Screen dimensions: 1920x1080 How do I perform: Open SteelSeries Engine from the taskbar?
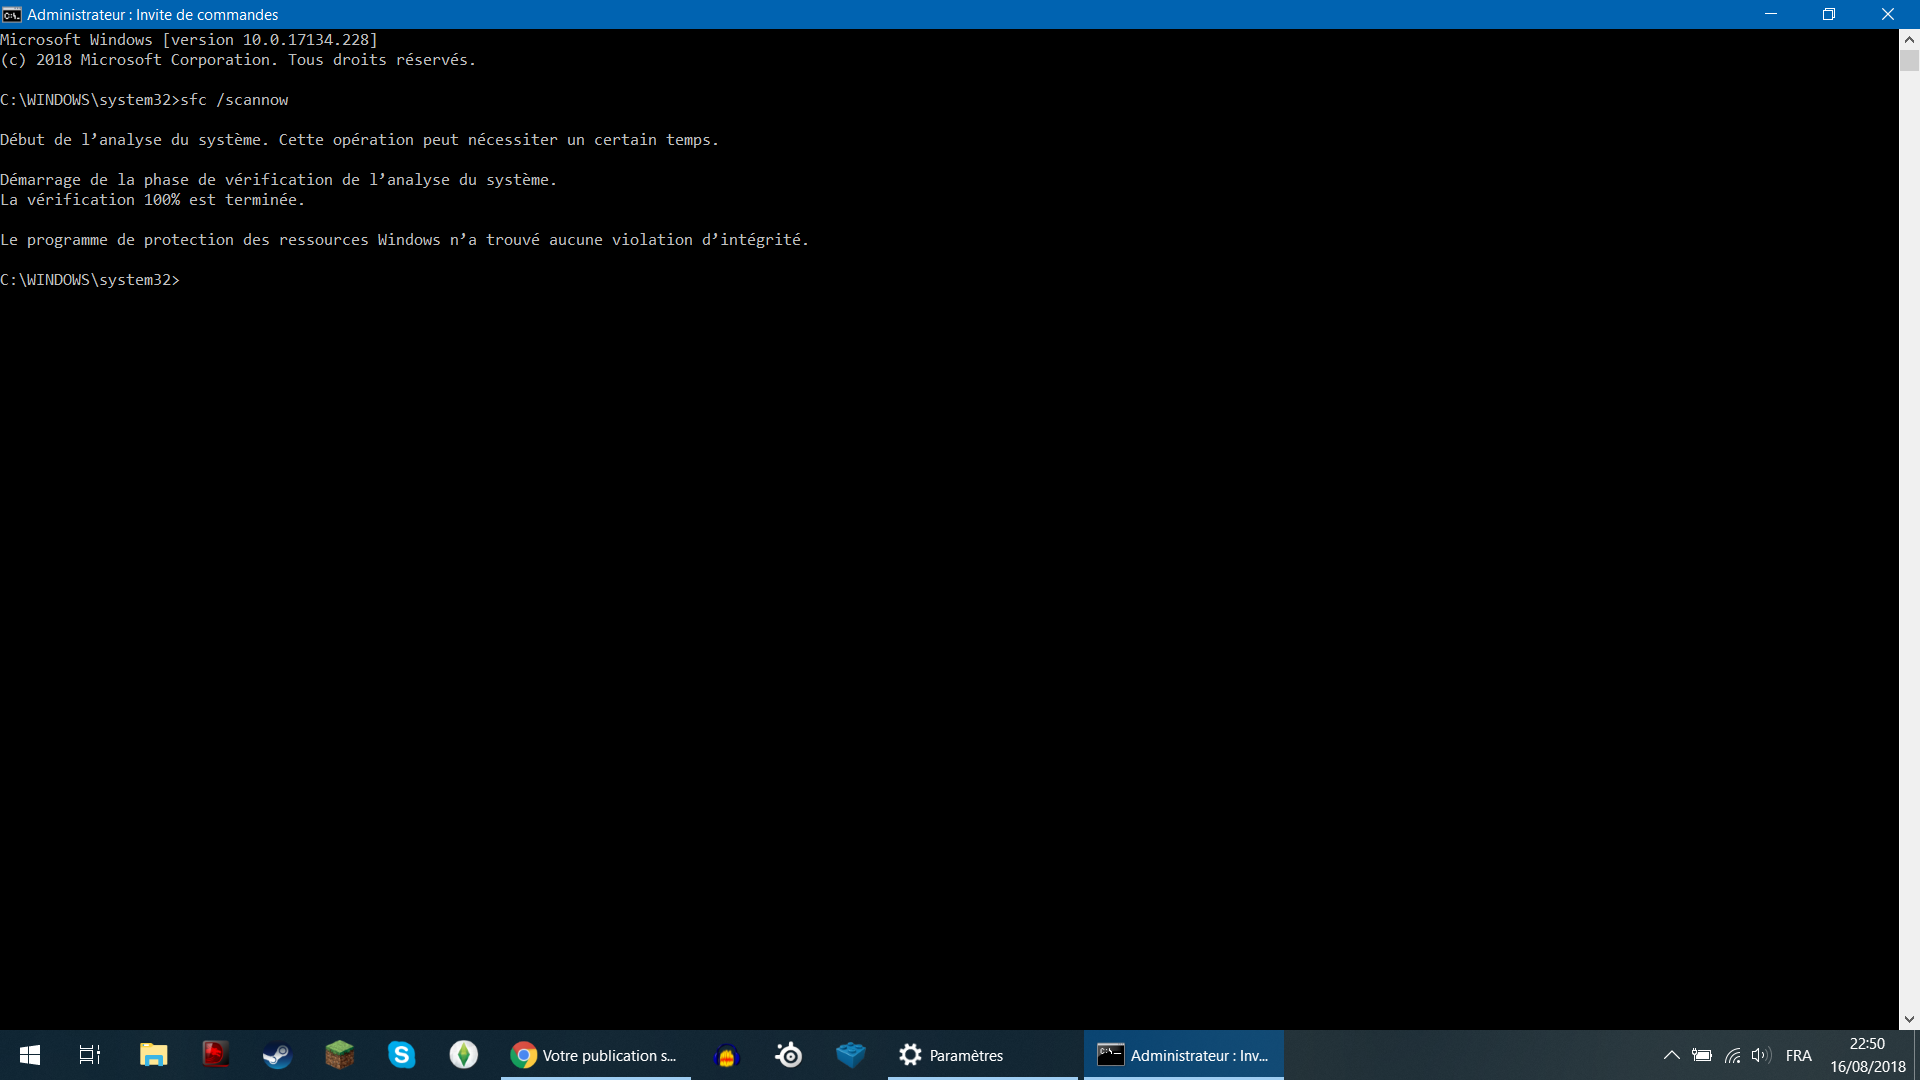(x=789, y=1055)
